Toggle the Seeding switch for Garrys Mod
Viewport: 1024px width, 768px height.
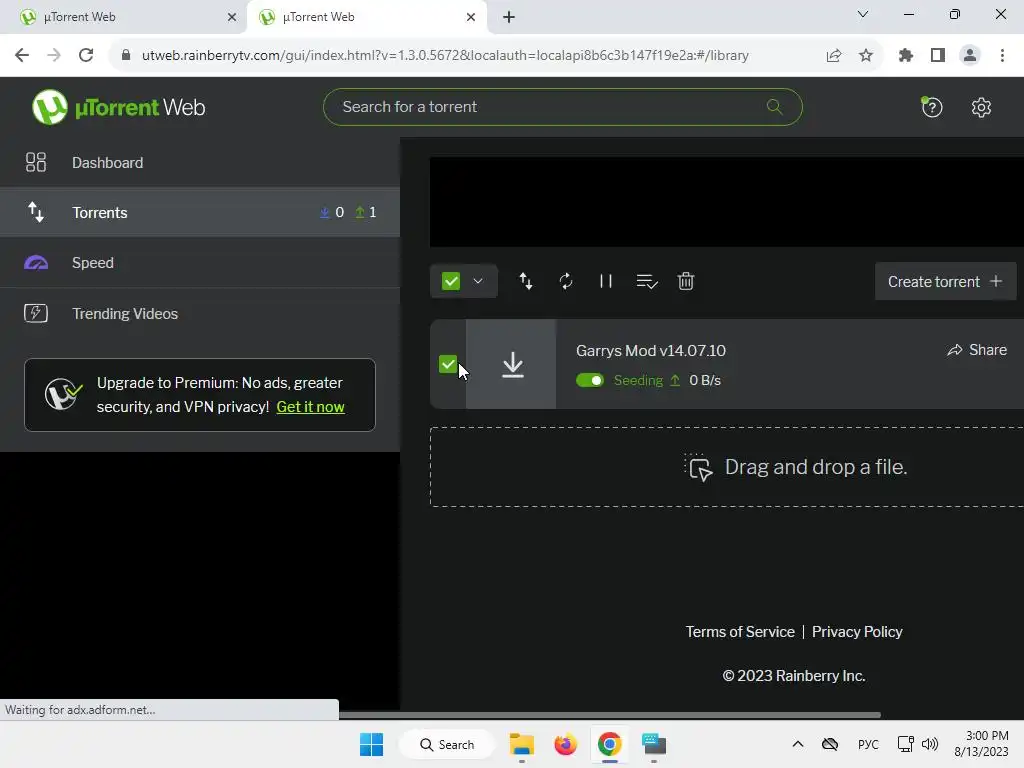tap(590, 380)
